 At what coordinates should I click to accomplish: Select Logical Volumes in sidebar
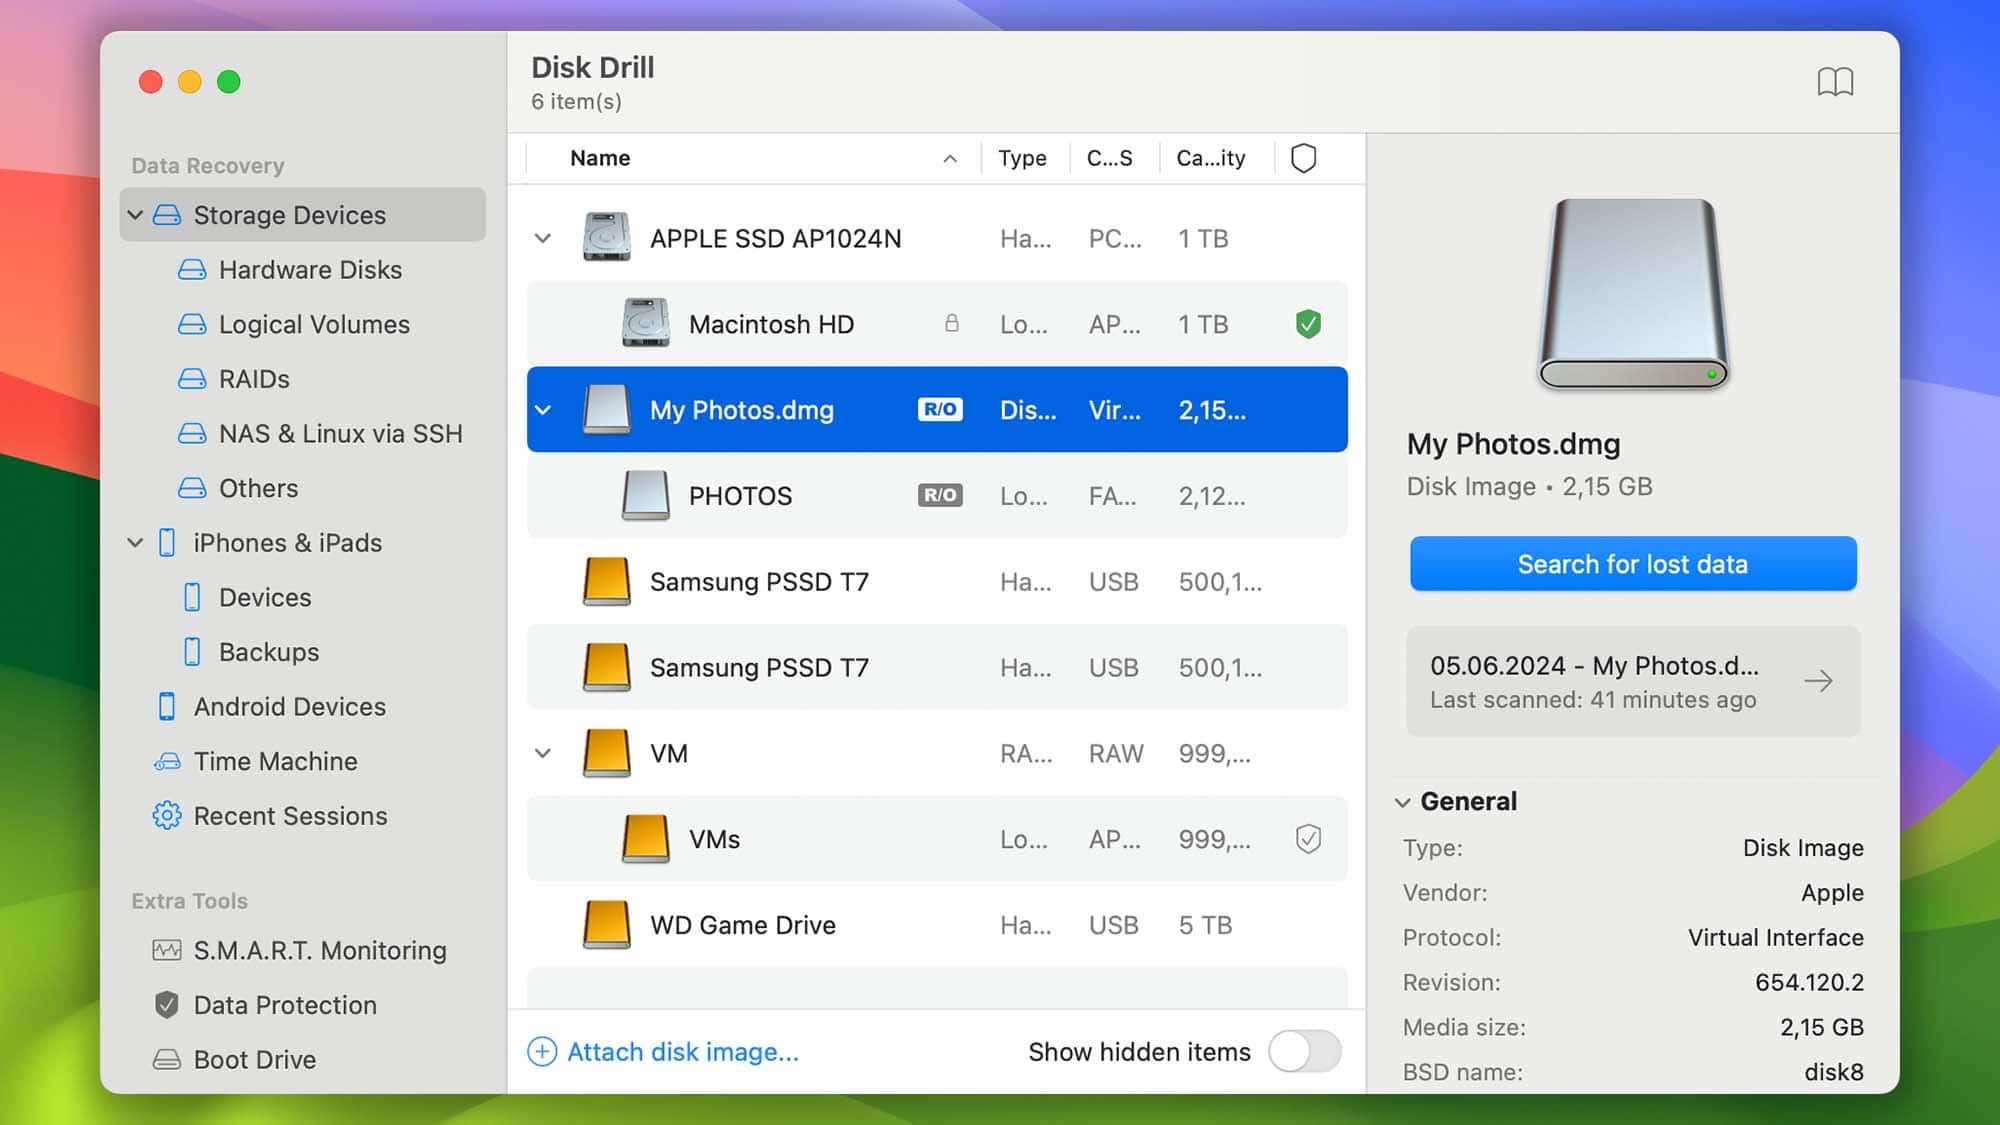point(314,325)
